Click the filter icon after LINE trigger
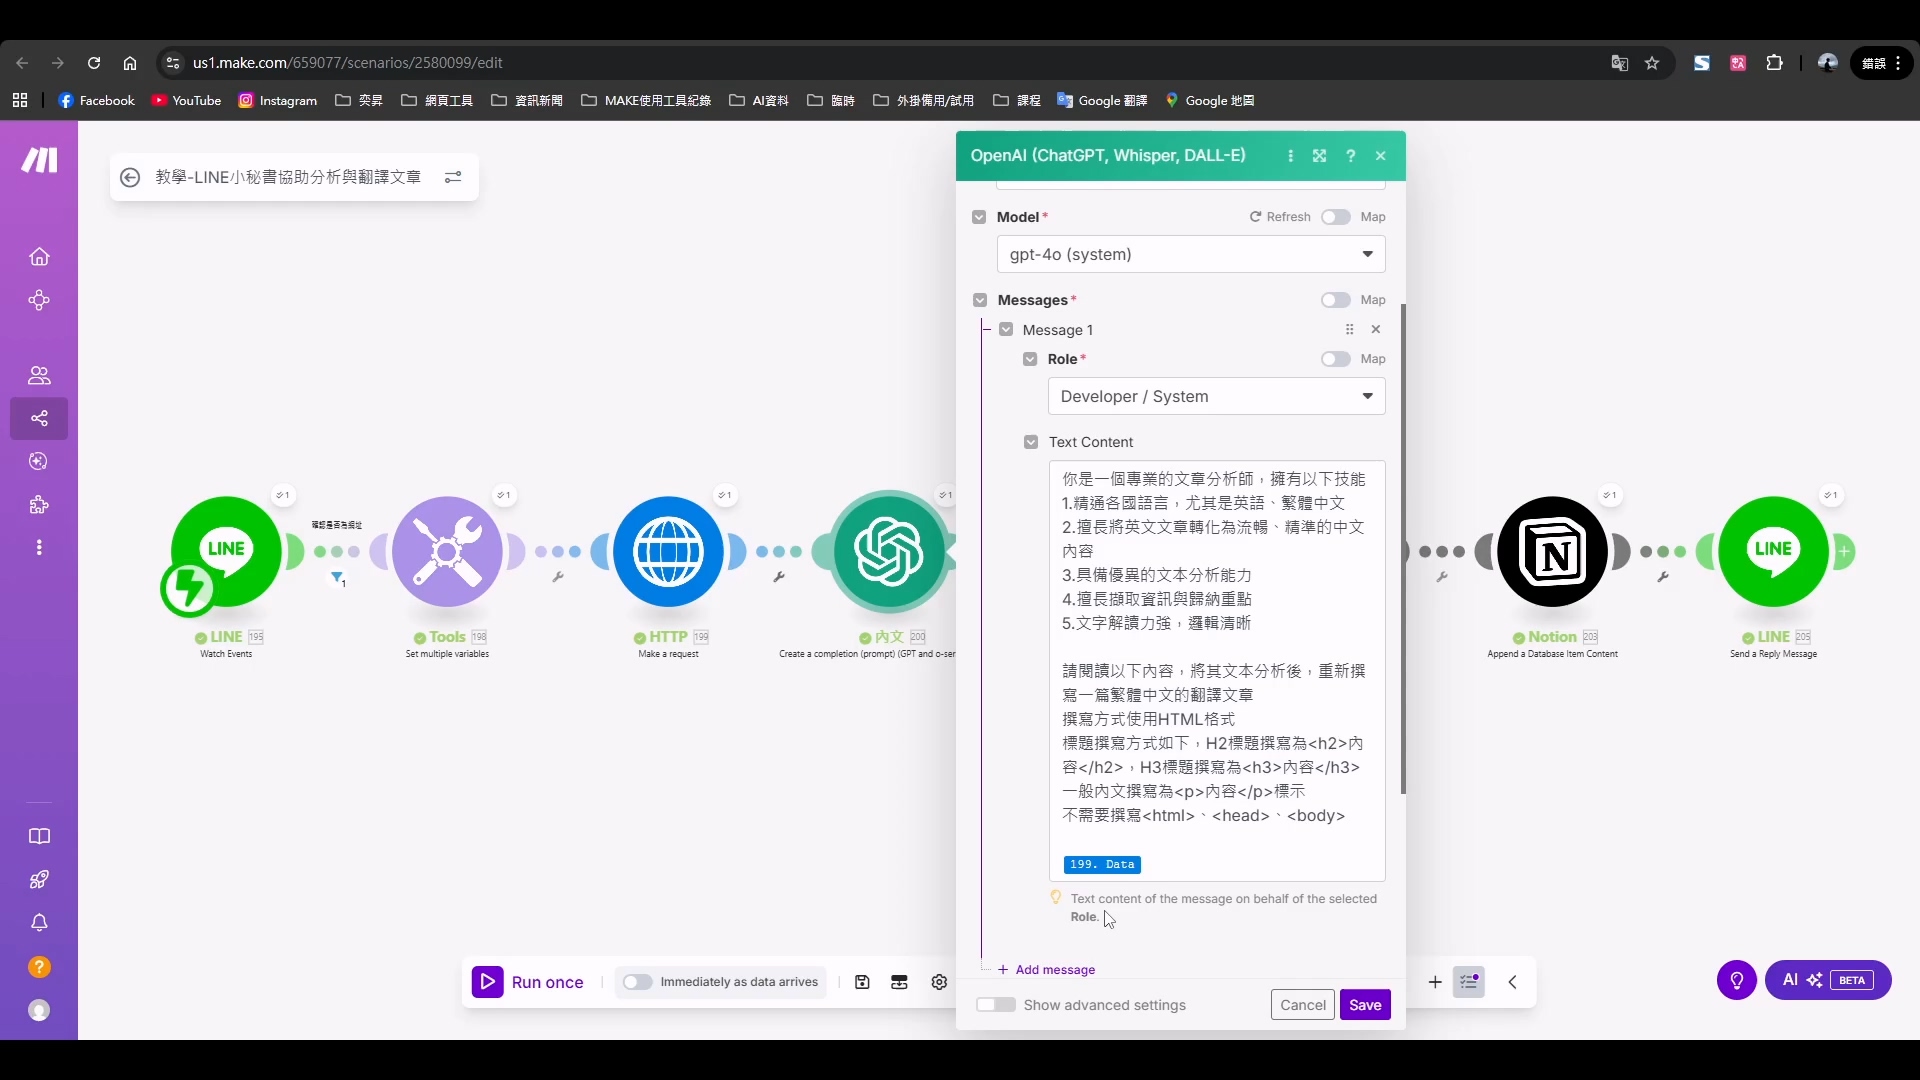 (338, 578)
